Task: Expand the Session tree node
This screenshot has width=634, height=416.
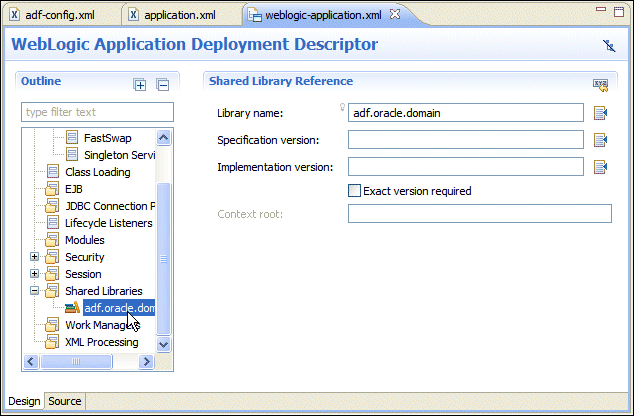Action: [x=35, y=273]
